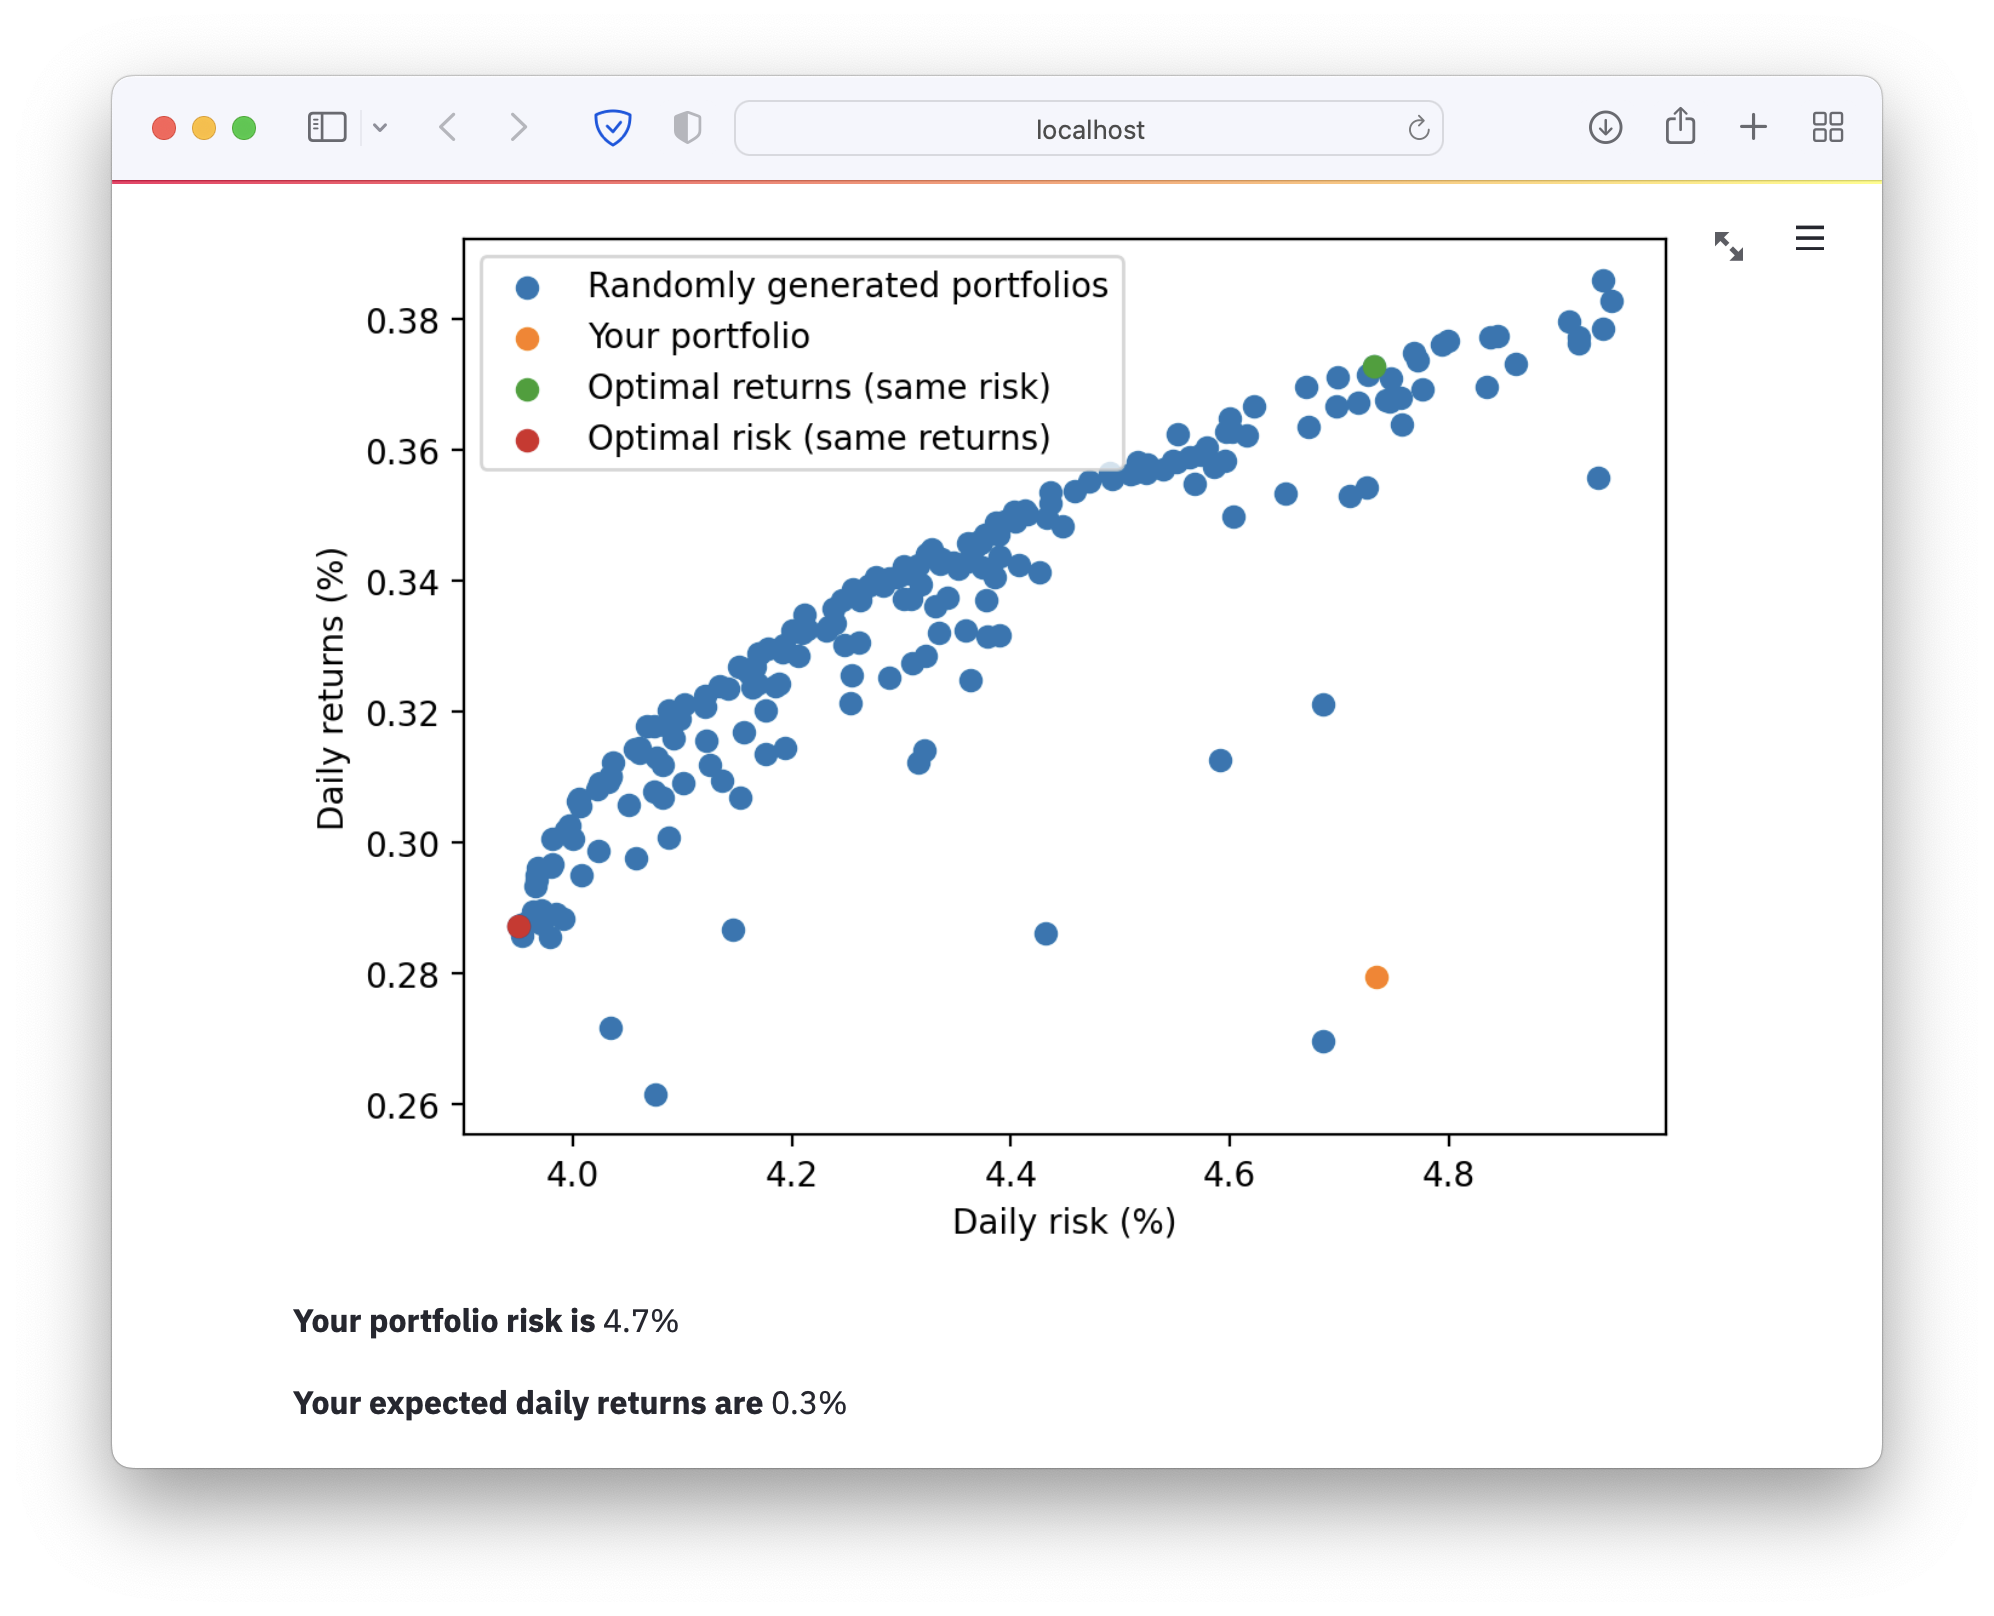Click the blue shield checkmark extension icon
Screen dimensions: 1994x1616
point(612,128)
